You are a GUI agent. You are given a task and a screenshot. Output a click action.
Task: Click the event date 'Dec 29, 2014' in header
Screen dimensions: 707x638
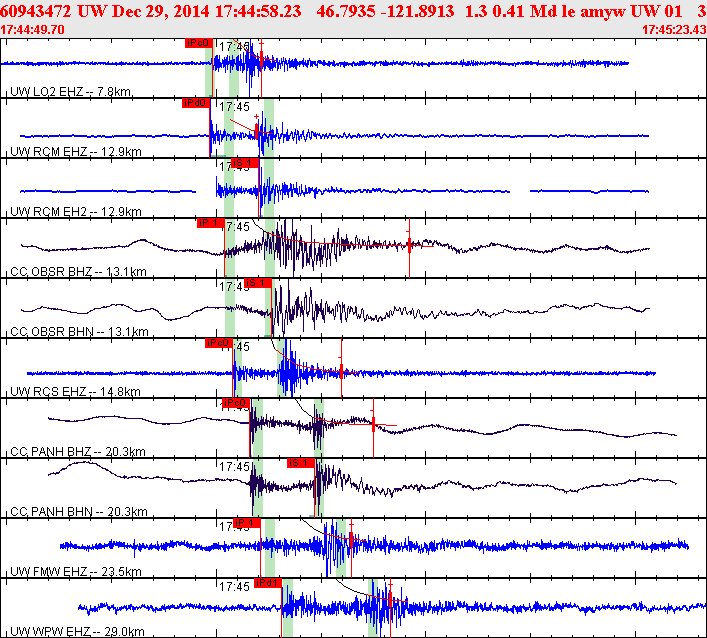click(160, 11)
